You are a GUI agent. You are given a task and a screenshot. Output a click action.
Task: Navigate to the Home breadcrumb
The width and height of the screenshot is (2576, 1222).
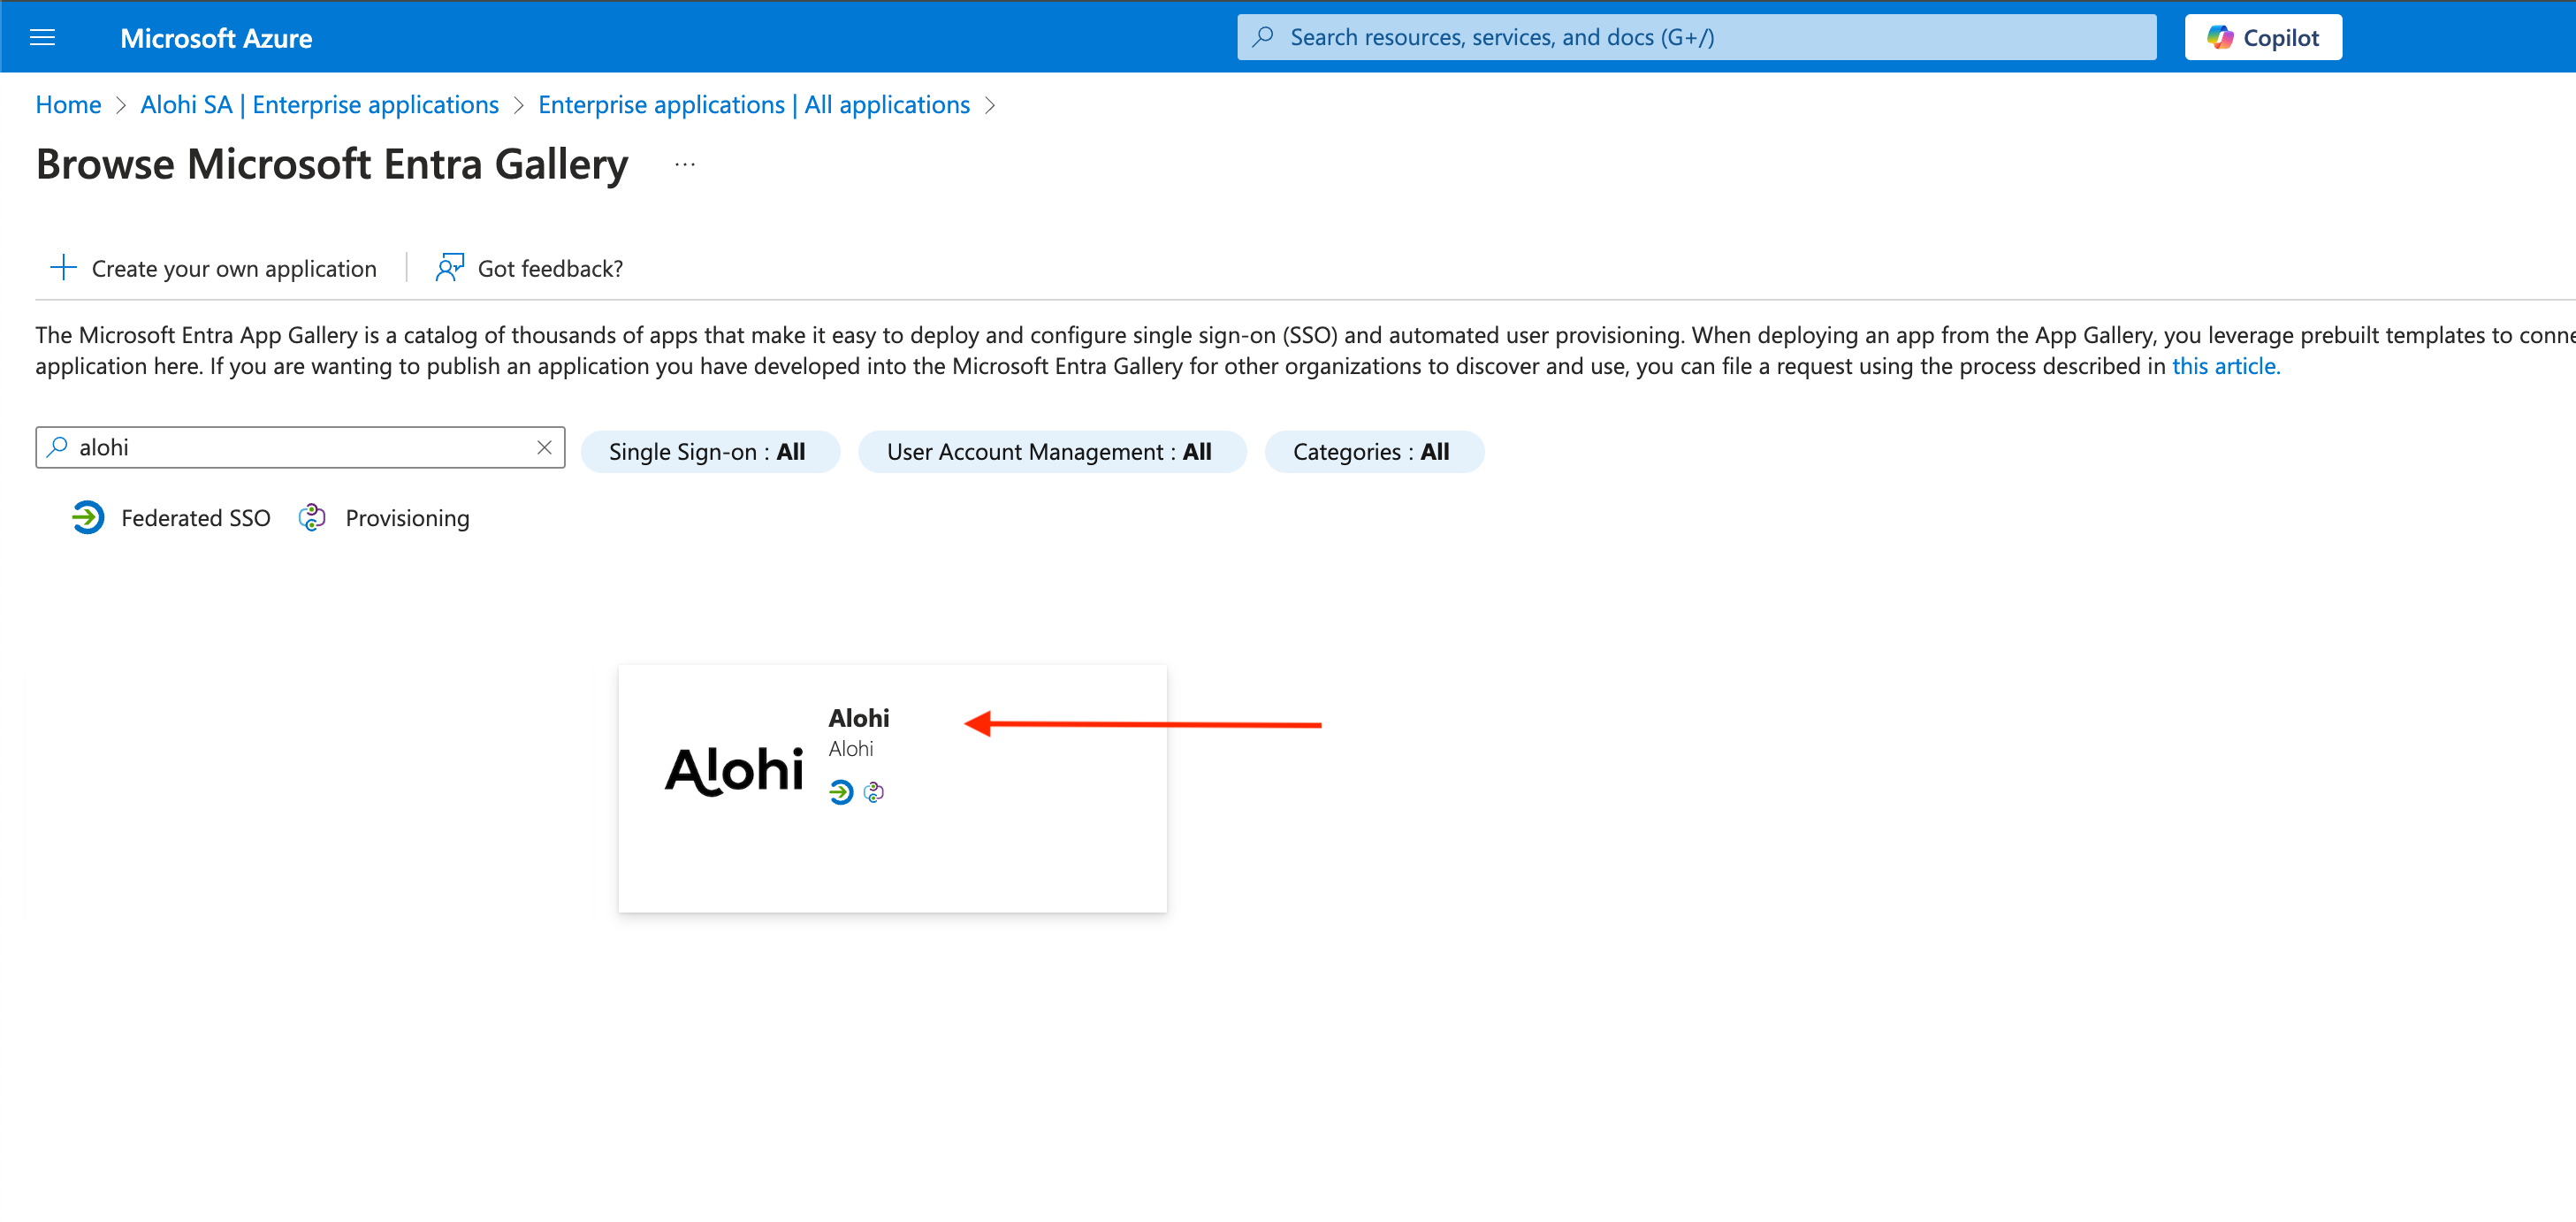click(x=67, y=104)
